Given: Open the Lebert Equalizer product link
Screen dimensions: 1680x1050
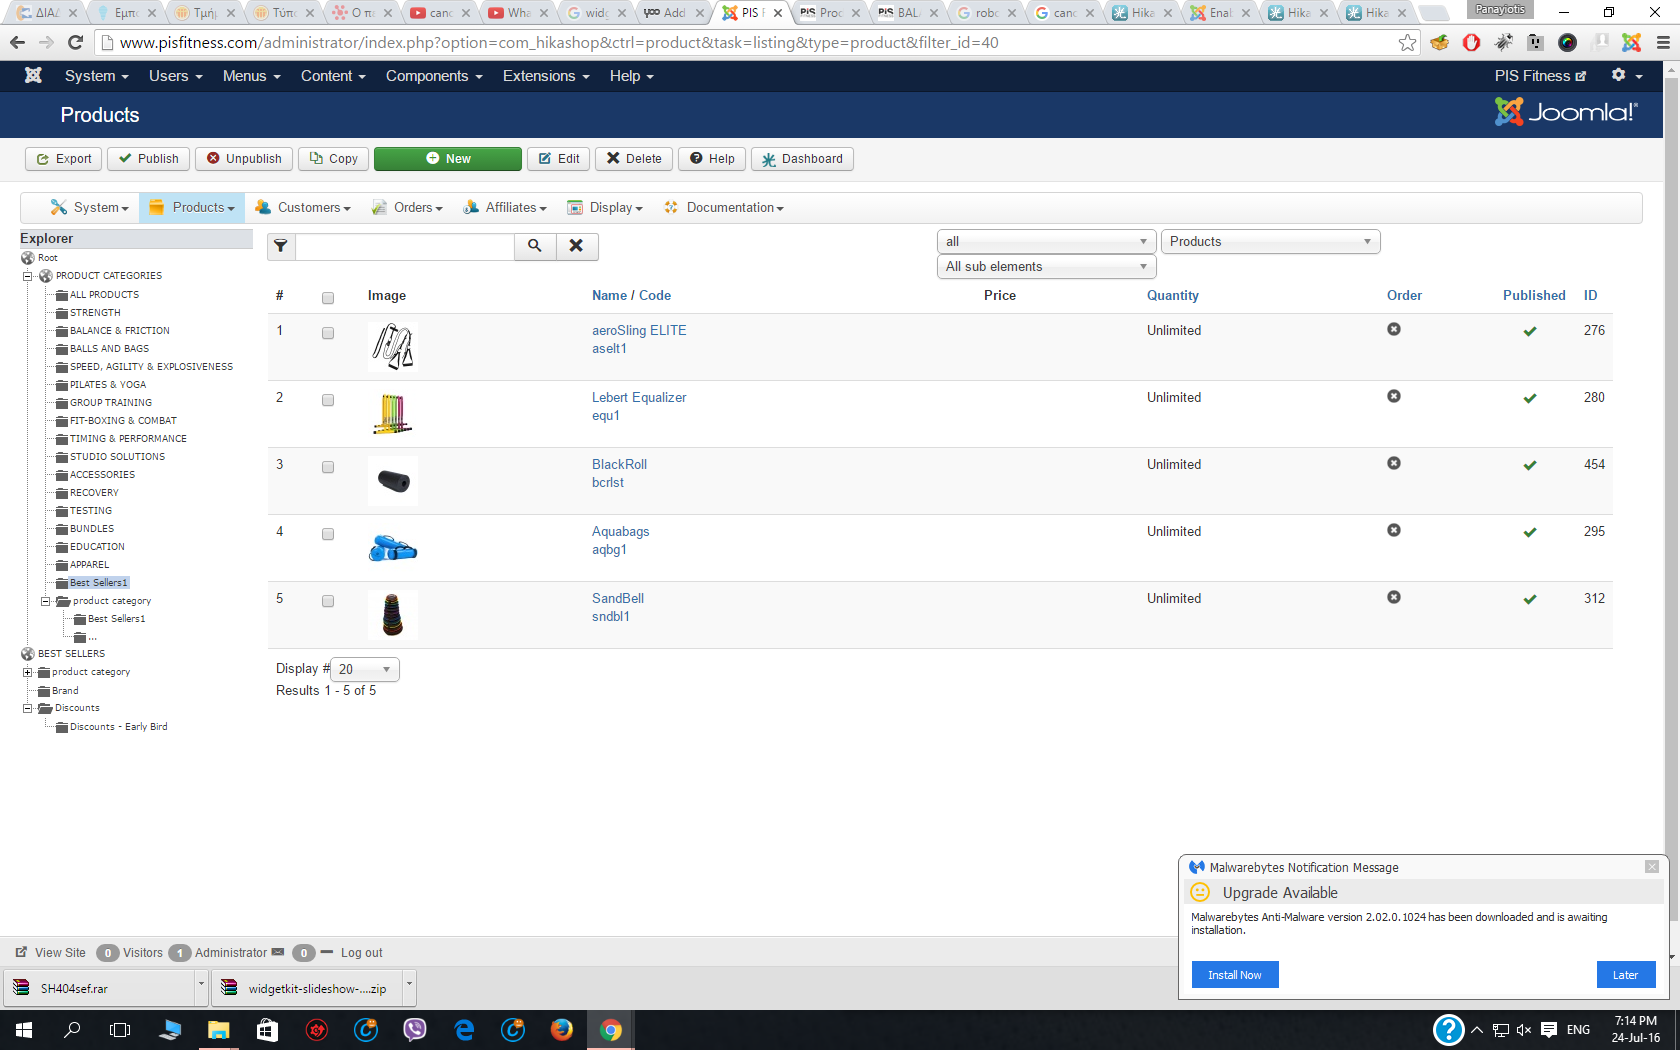Looking at the screenshot, I should point(639,398).
